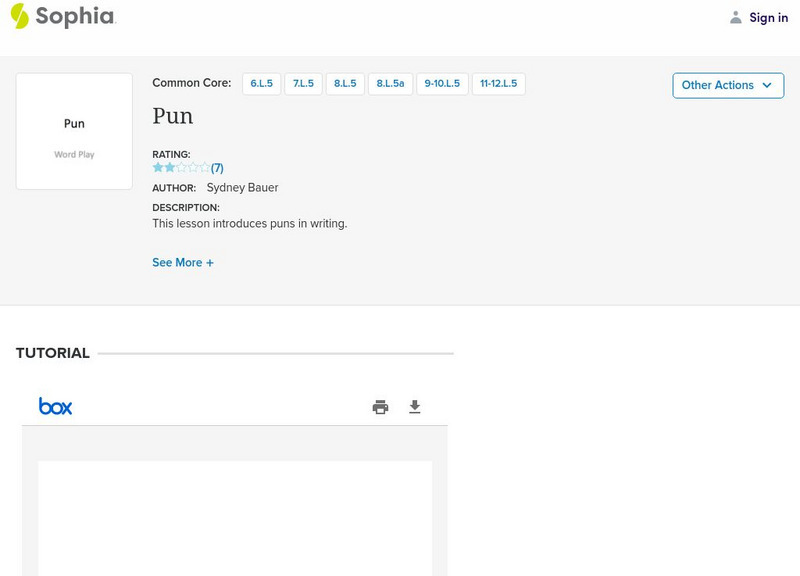This screenshot has height=576, width=800.
Task: Expand See More lesson details
Action: coord(183,263)
